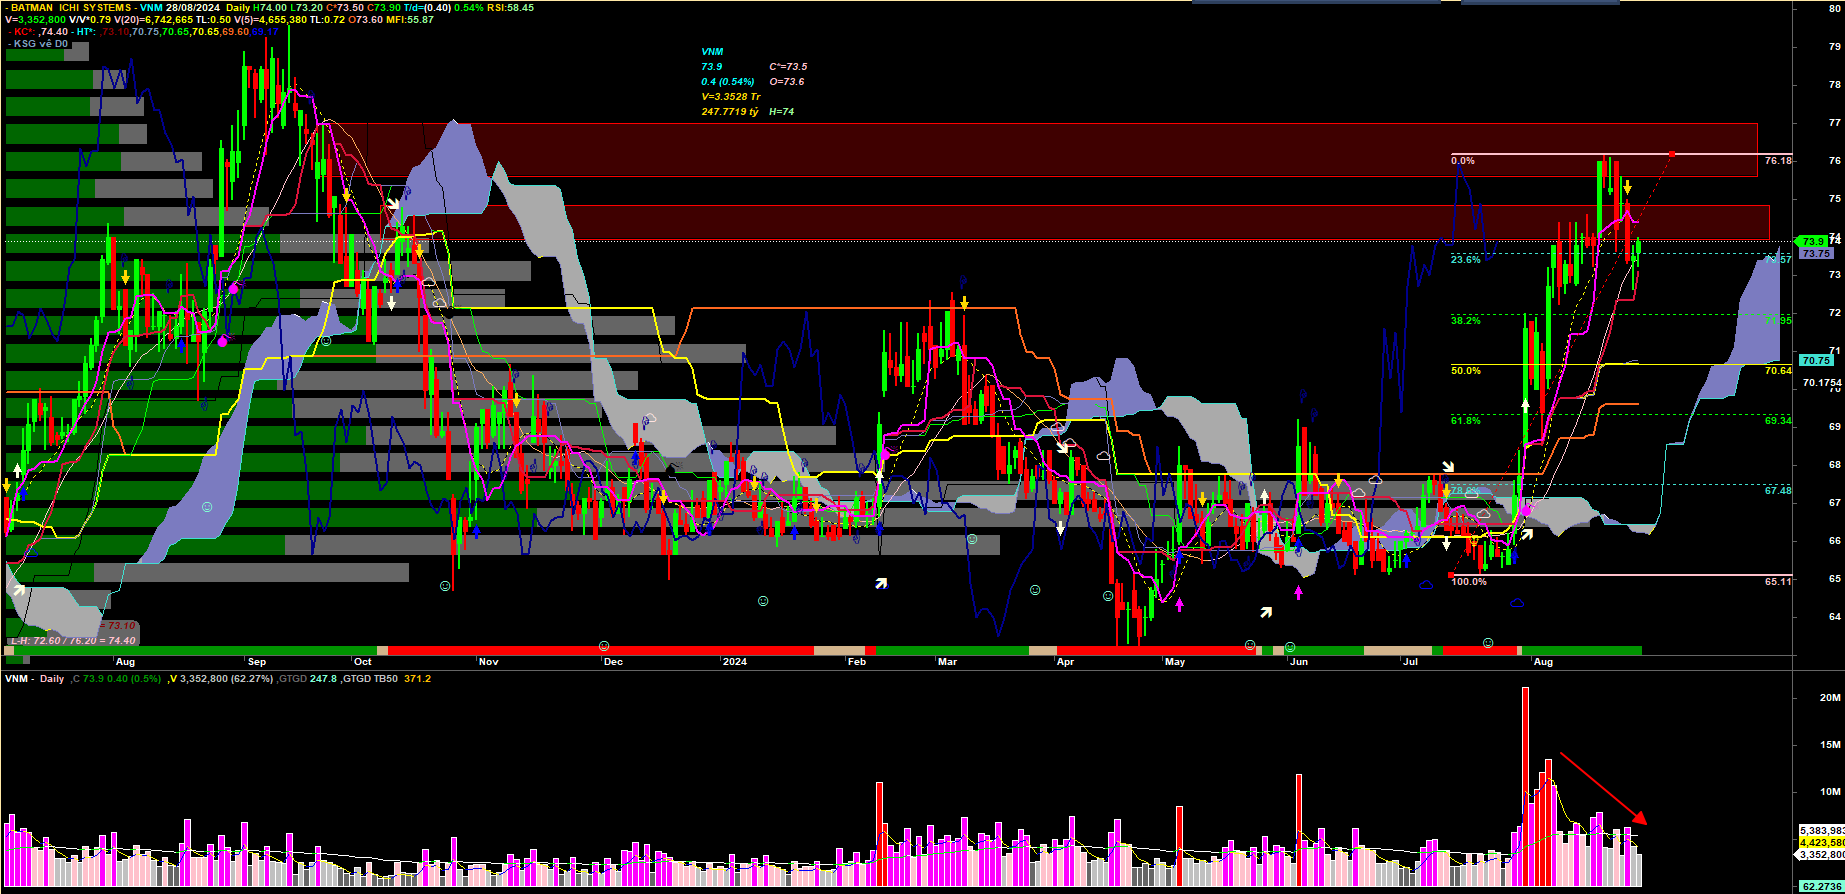Click the BATMAN ICHI SYSTEMS title text
1845x894 pixels.
coord(70,7)
